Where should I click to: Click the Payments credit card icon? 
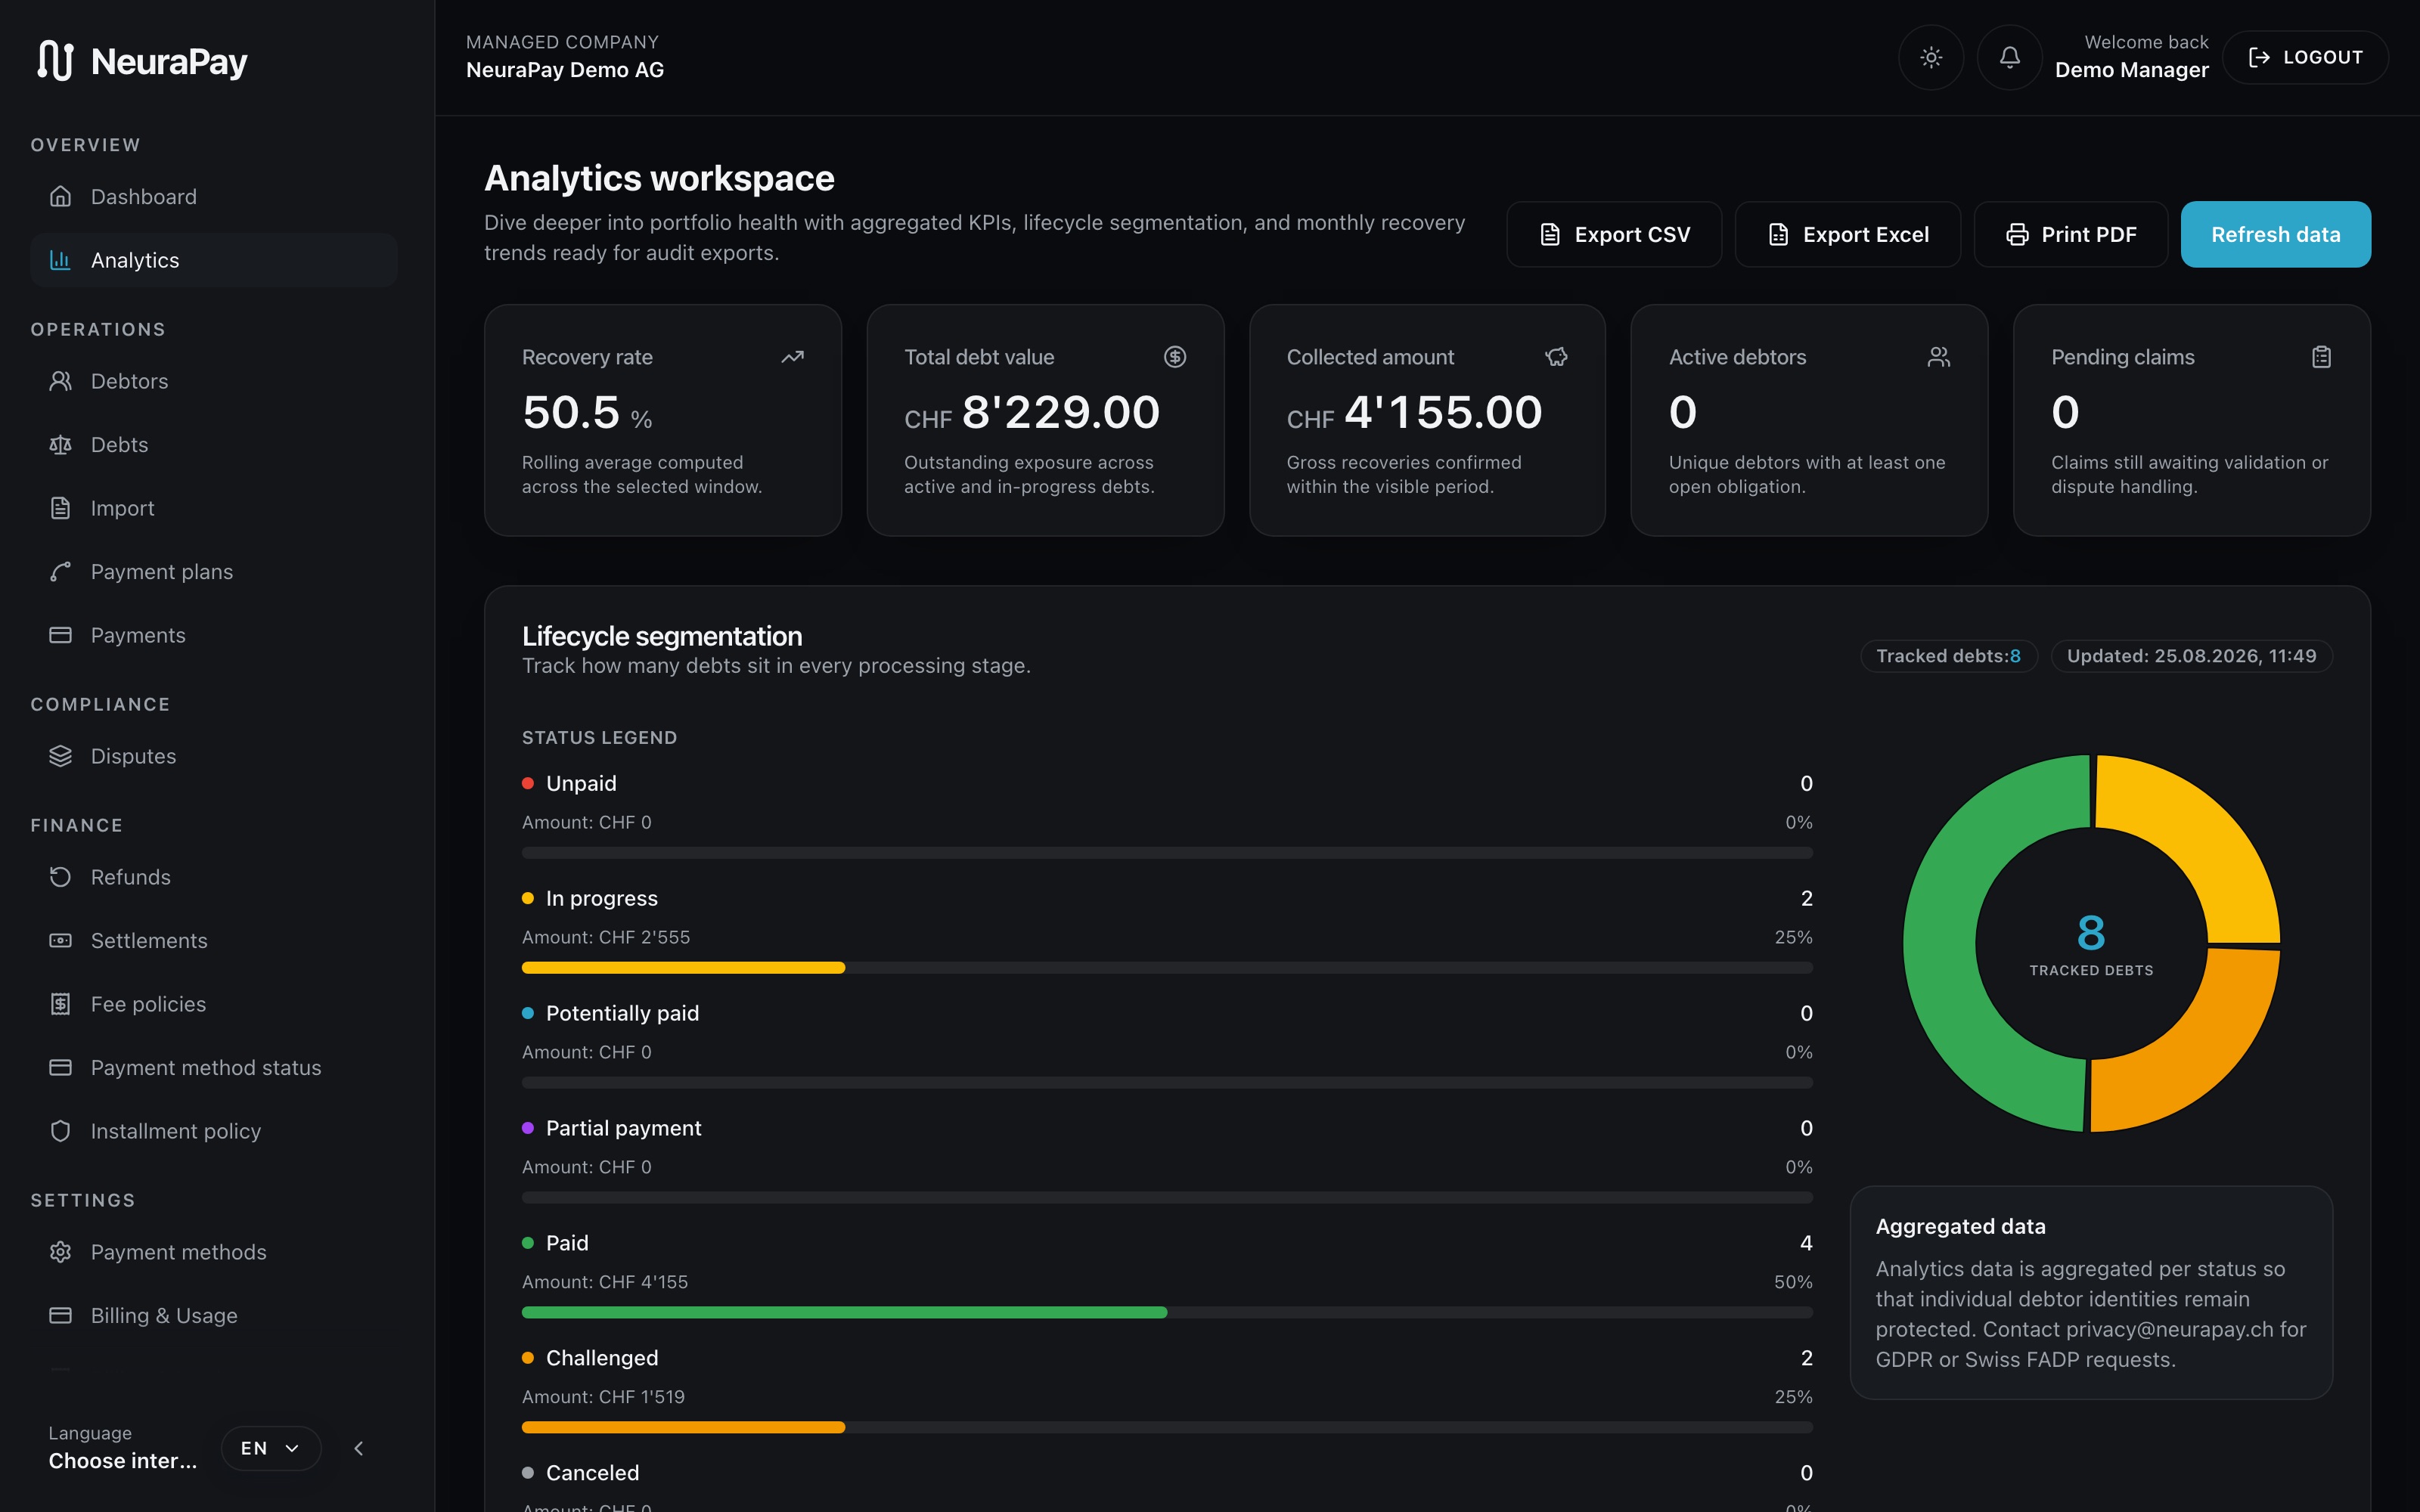point(60,635)
